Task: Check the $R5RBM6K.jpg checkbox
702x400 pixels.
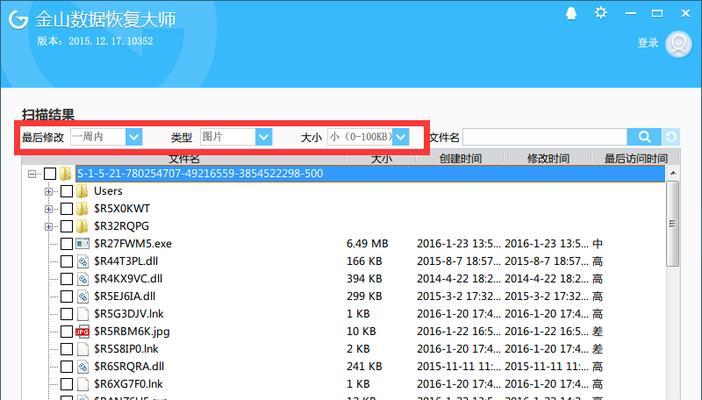Action: pyautogui.click(x=67, y=331)
